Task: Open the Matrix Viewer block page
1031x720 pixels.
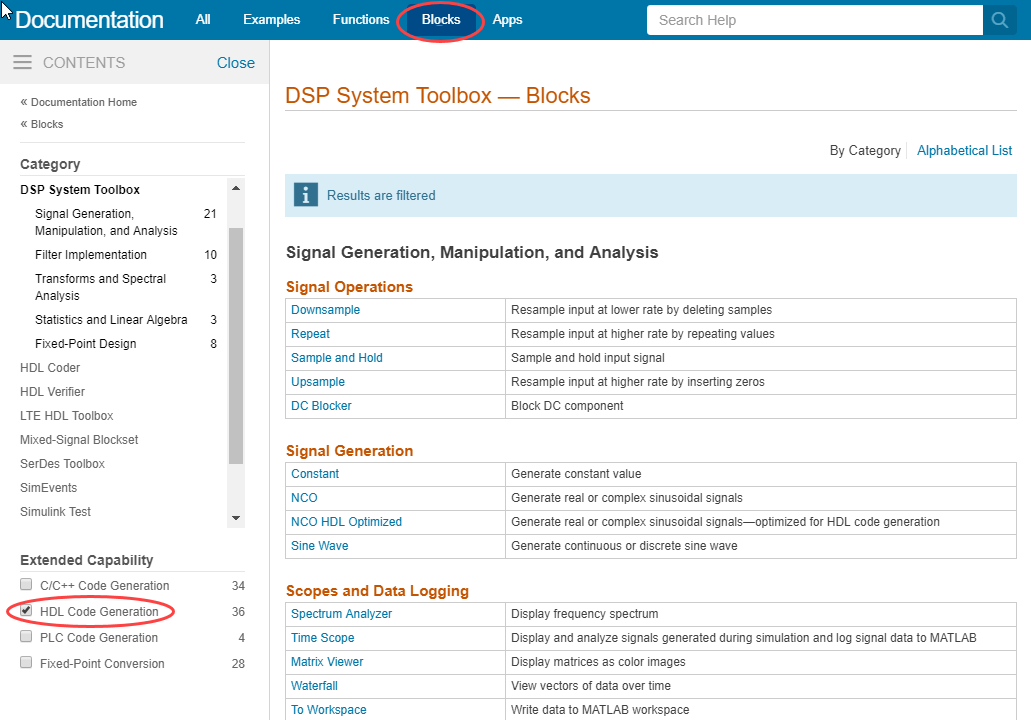Action: coord(327,662)
